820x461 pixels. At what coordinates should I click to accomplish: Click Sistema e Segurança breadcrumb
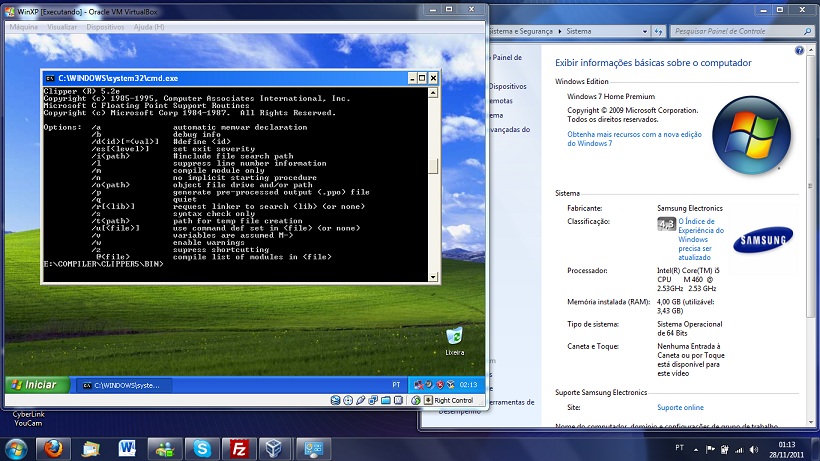[520, 31]
